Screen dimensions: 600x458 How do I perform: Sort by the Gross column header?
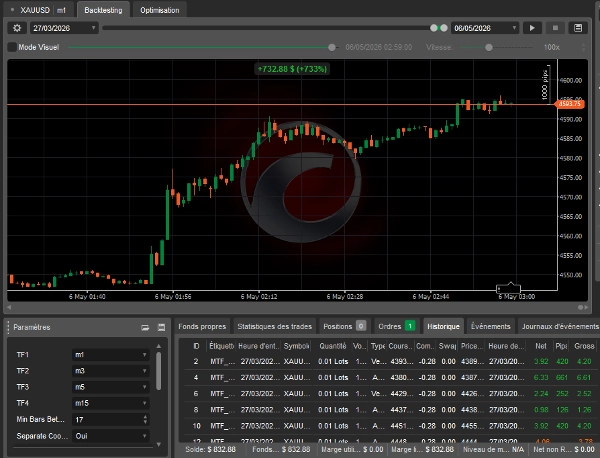click(x=584, y=346)
